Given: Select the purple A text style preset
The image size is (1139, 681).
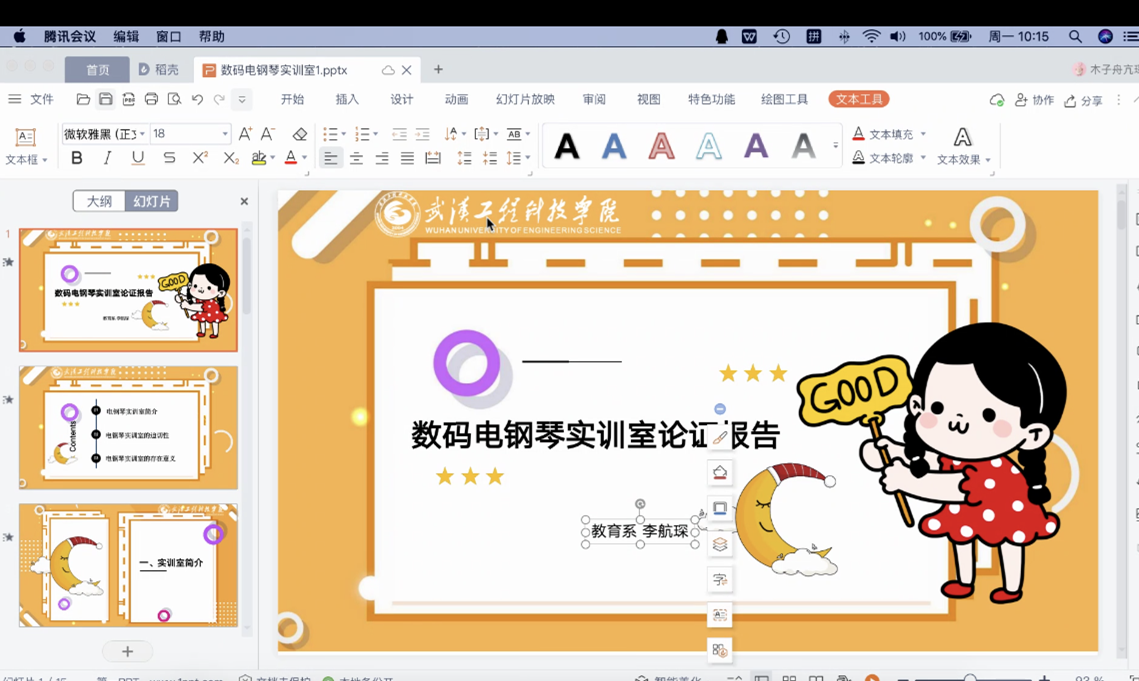Looking at the screenshot, I should pyautogui.click(x=756, y=146).
